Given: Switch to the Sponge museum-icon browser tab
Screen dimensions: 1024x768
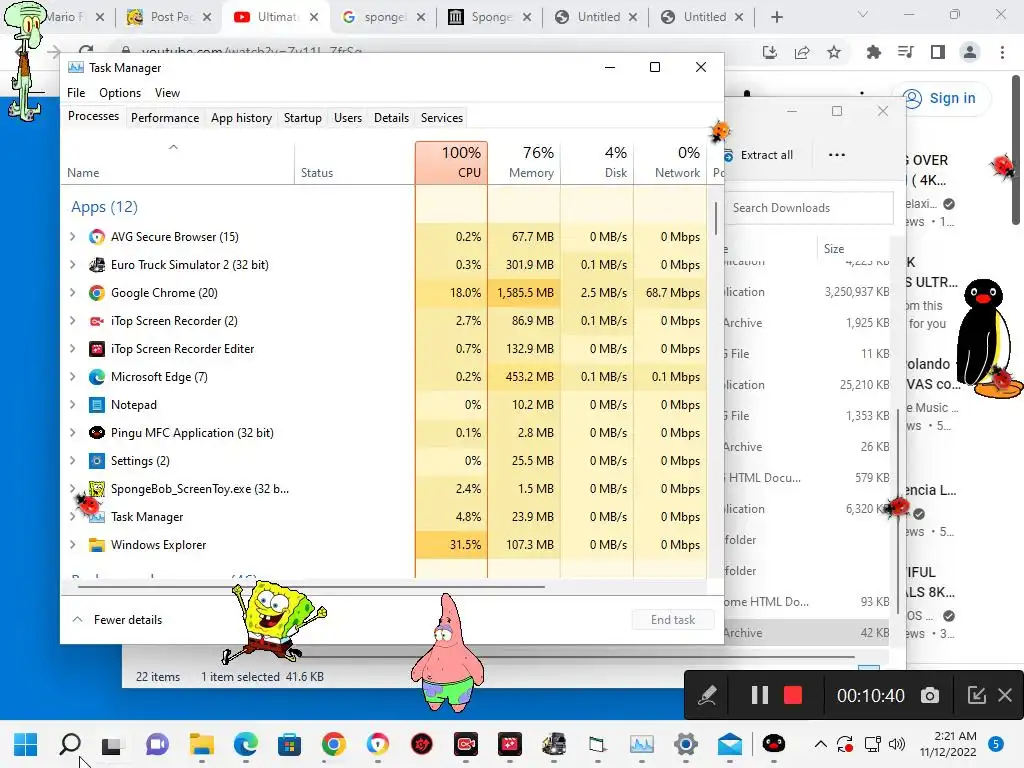Looking at the screenshot, I should pos(490,17).
